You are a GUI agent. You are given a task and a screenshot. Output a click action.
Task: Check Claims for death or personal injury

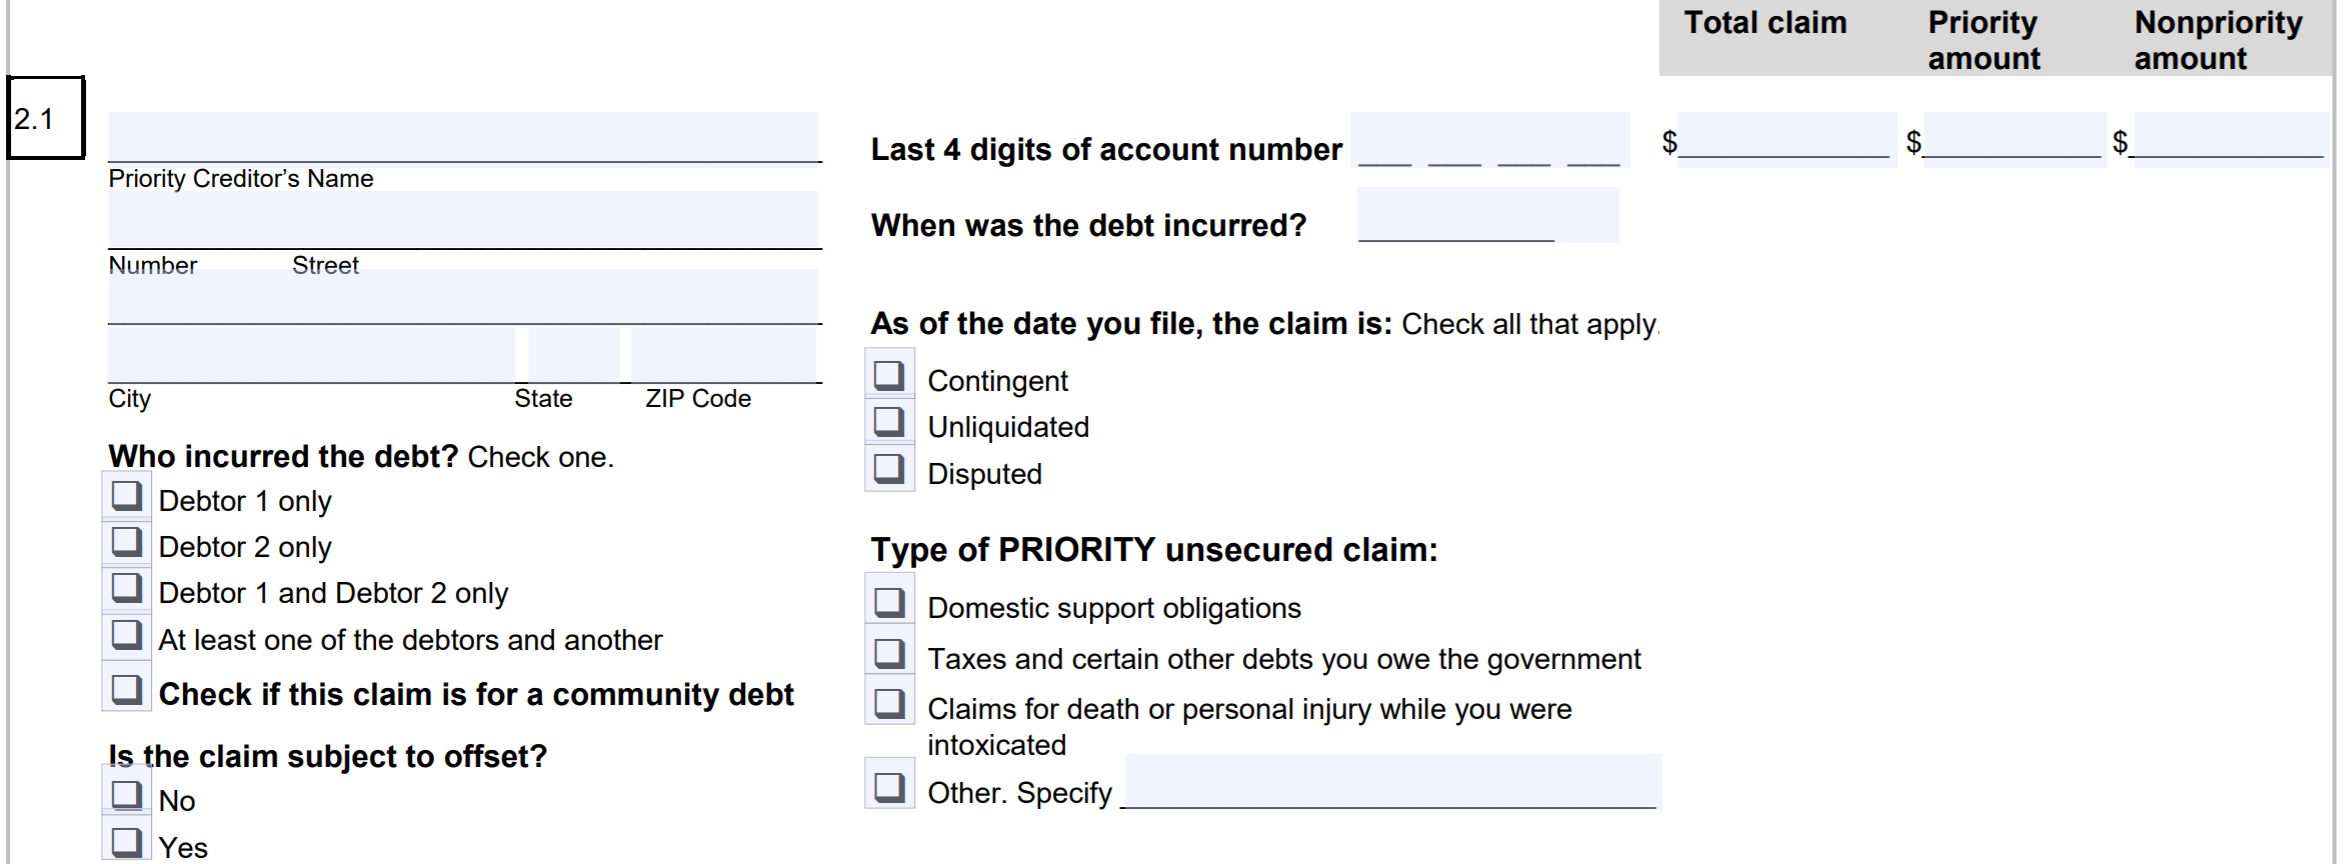[889, 704]
